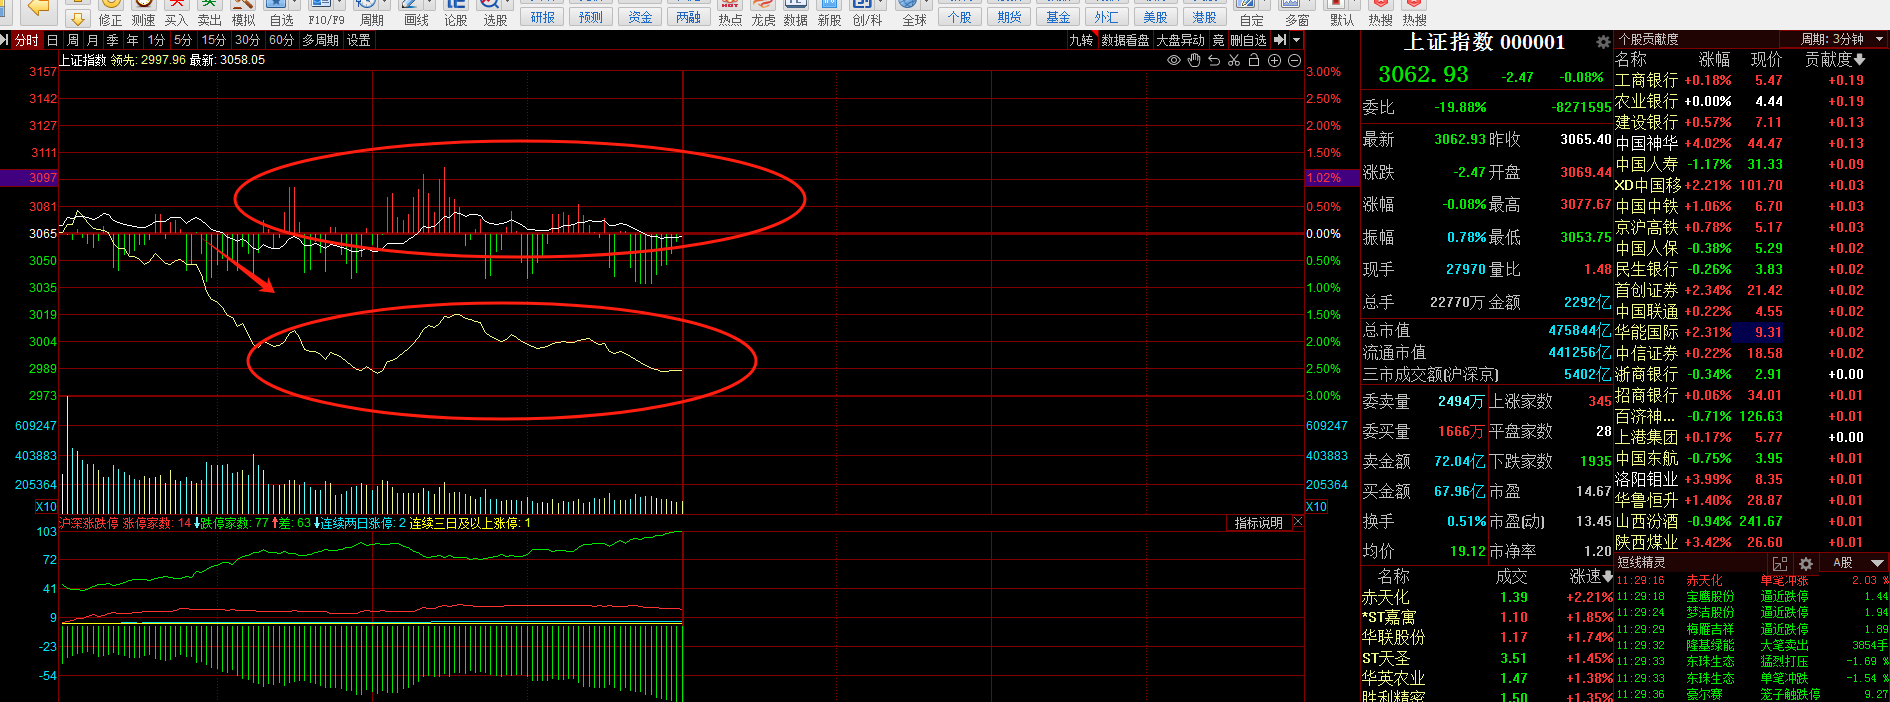Click the 删自选 button

(1248, 40)
